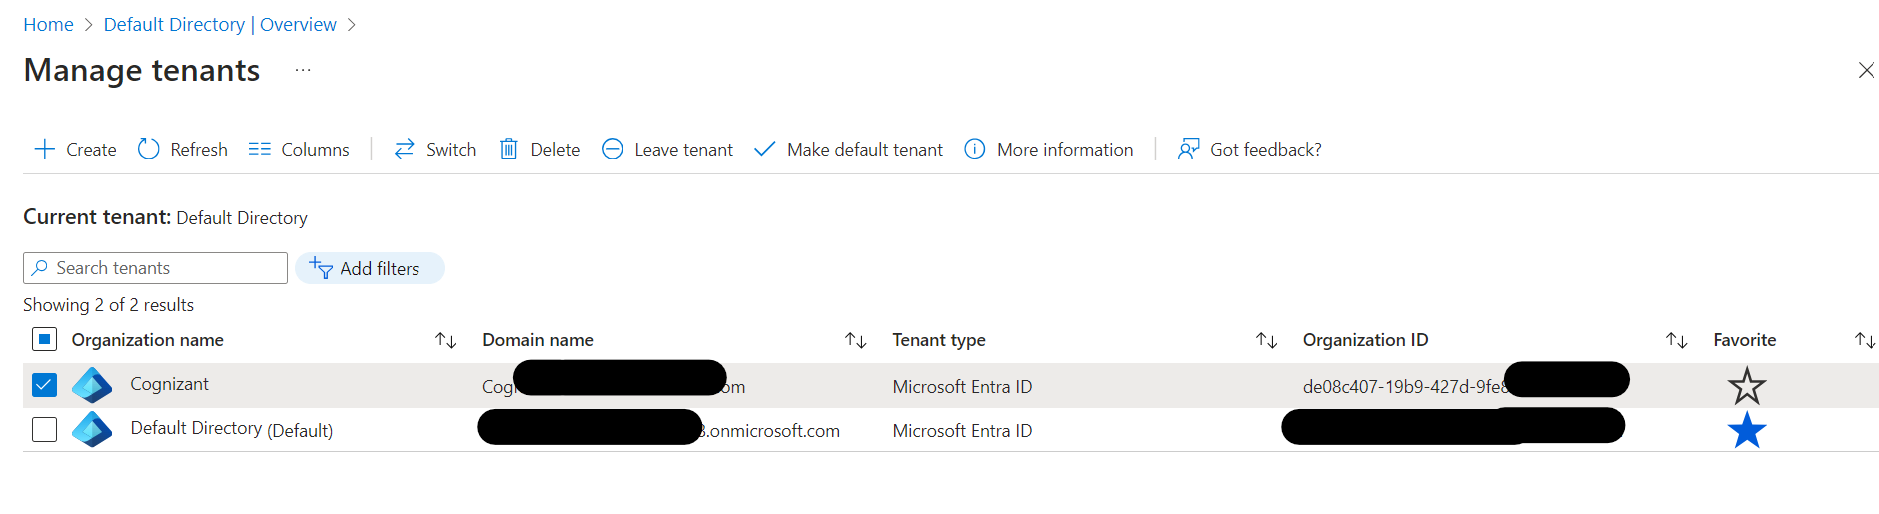Open the ellipsis more options menu
Viewport: 1879px width, 514px height.
pos(303,70)
